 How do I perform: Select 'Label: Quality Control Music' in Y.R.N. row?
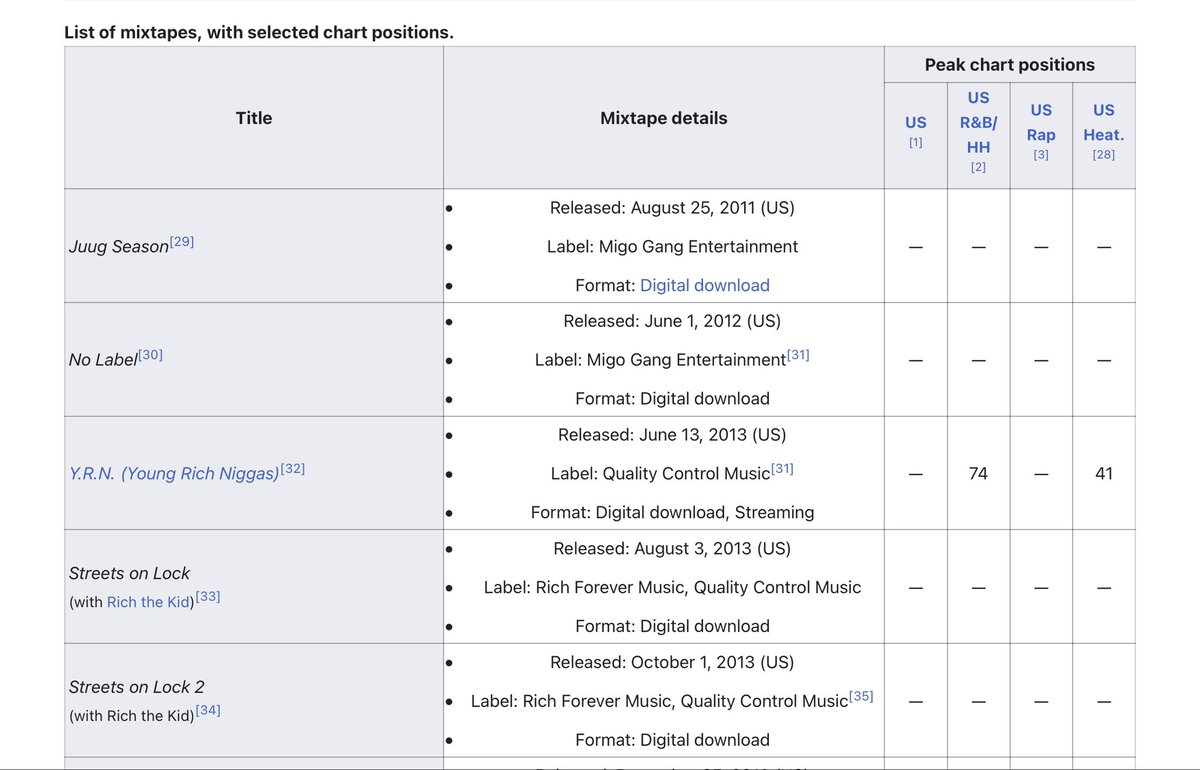pyautogui.click(x=660, y=473)
